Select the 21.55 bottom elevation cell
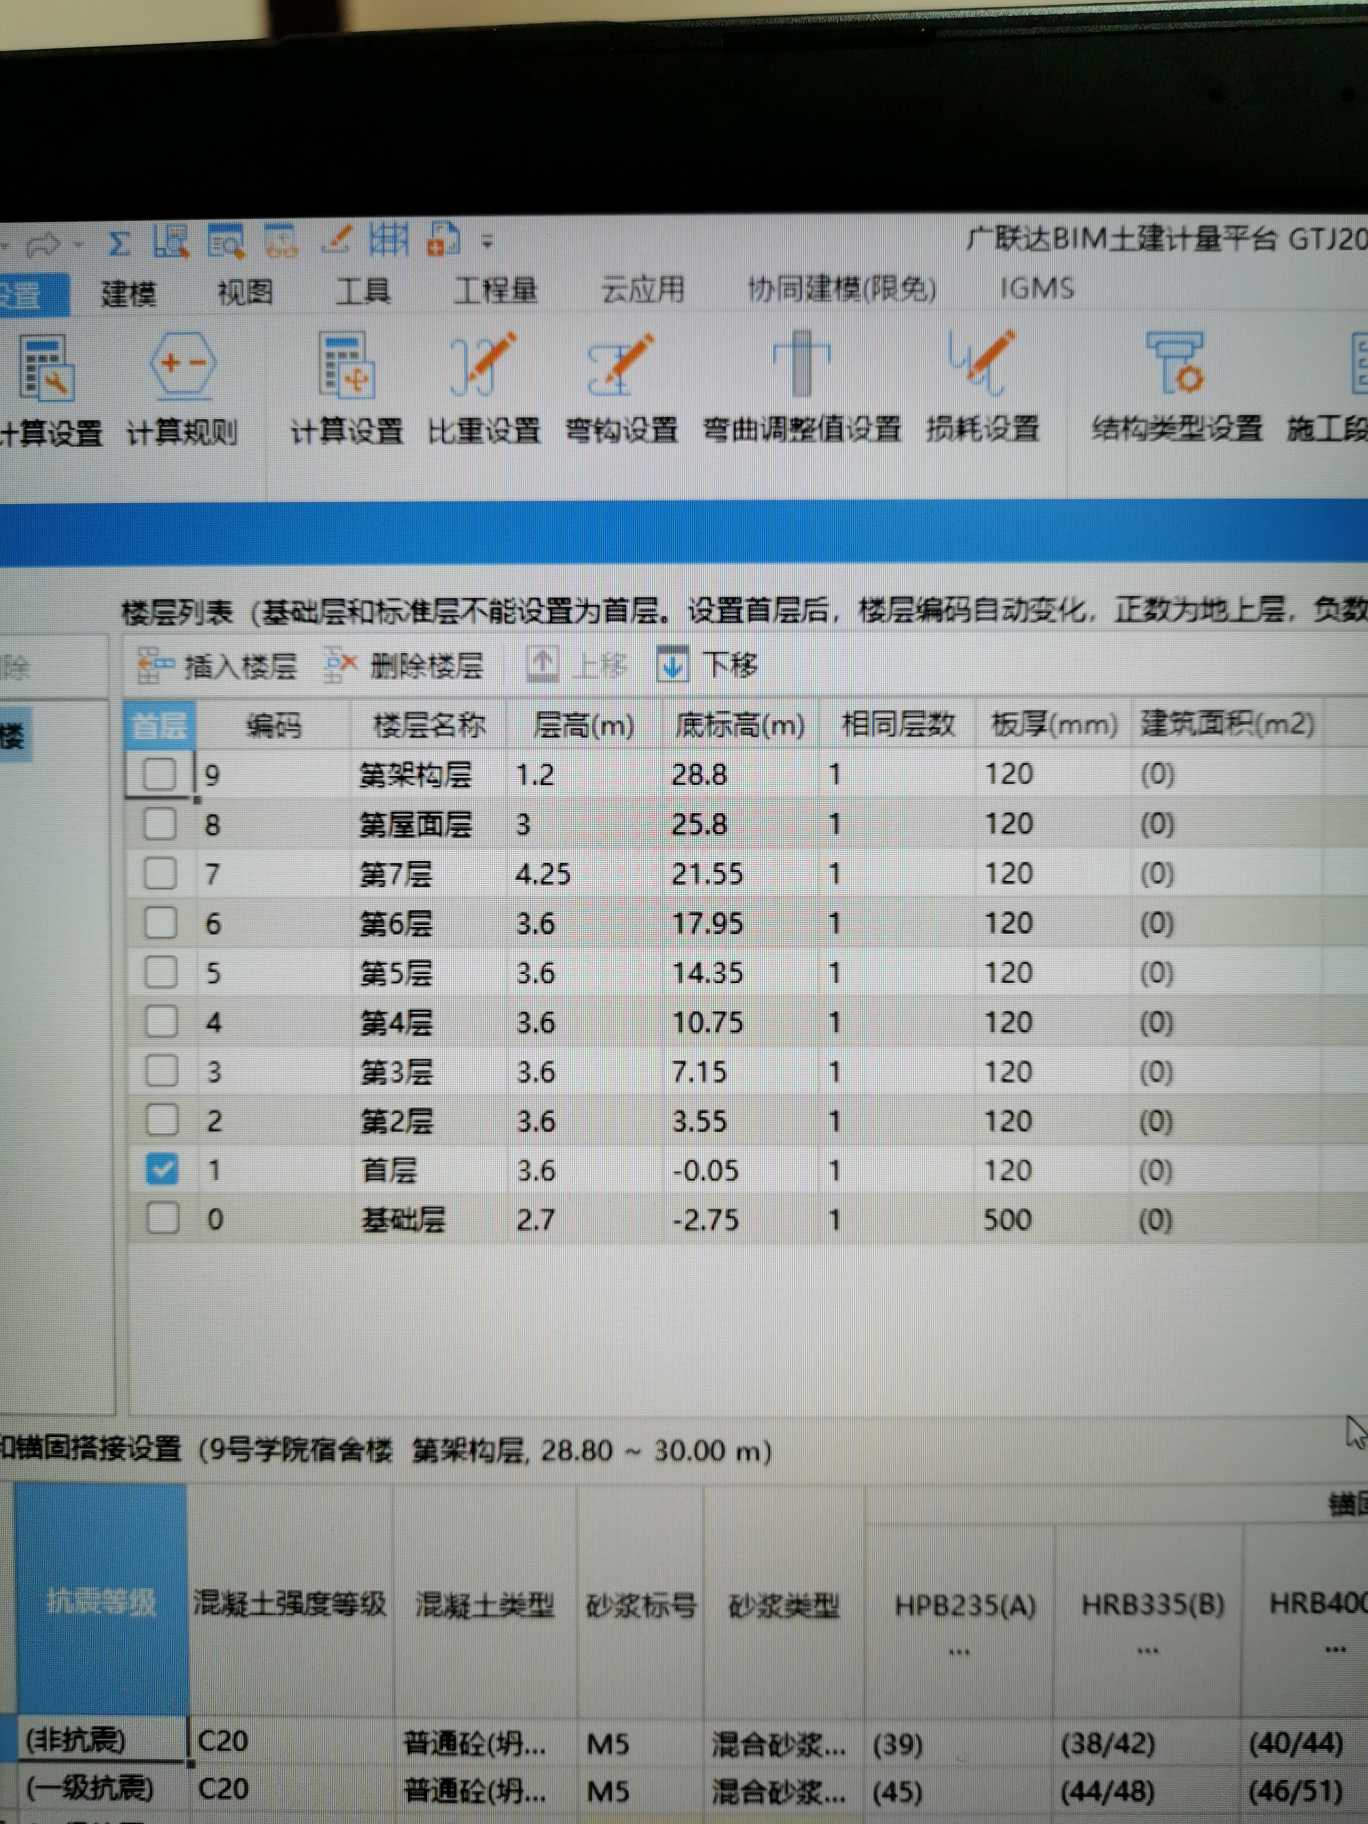This screenshot has width=1368, height=1824. (x=740, y=874)
